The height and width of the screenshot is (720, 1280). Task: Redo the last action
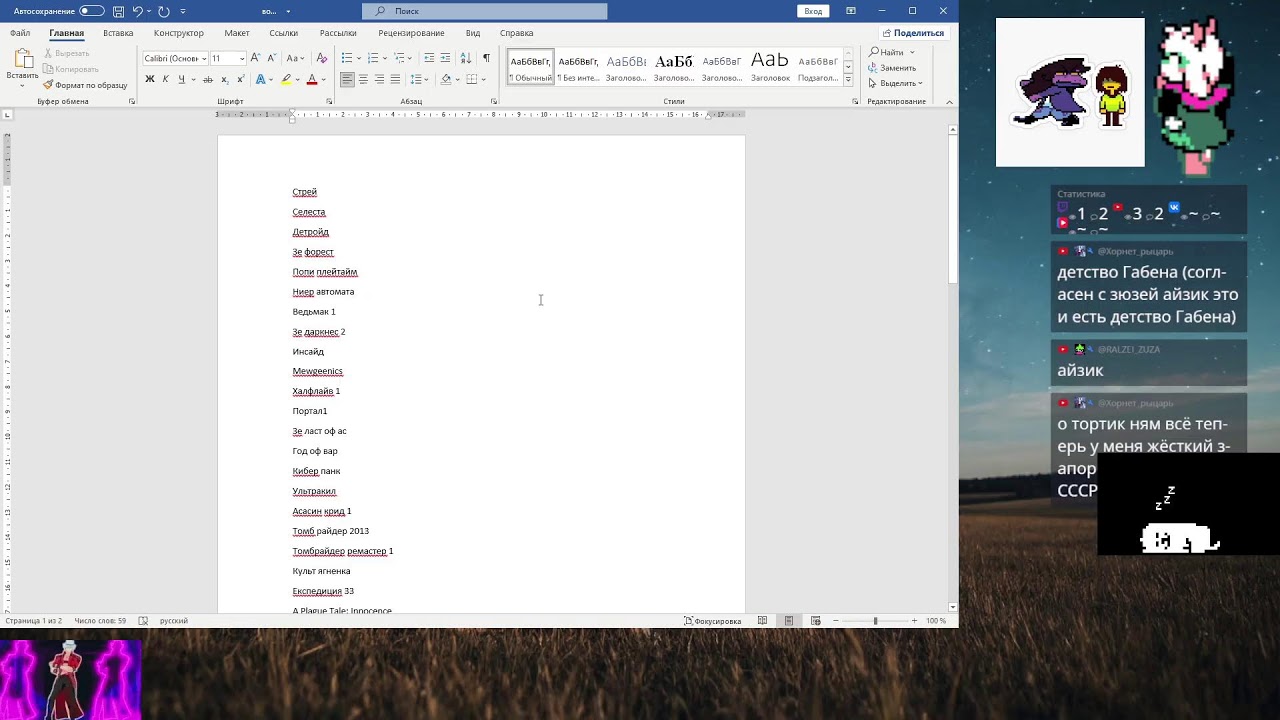click(x=164, y=11)
